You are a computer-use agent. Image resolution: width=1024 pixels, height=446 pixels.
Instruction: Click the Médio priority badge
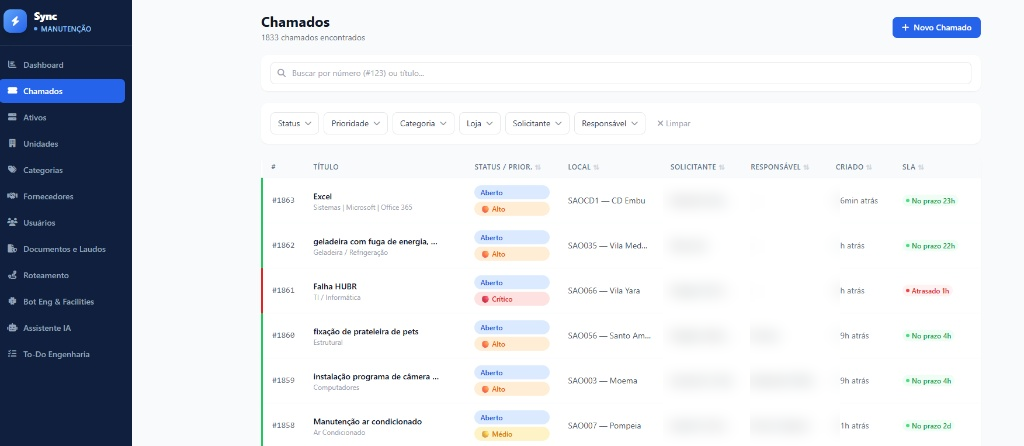(x=512, y=434)
